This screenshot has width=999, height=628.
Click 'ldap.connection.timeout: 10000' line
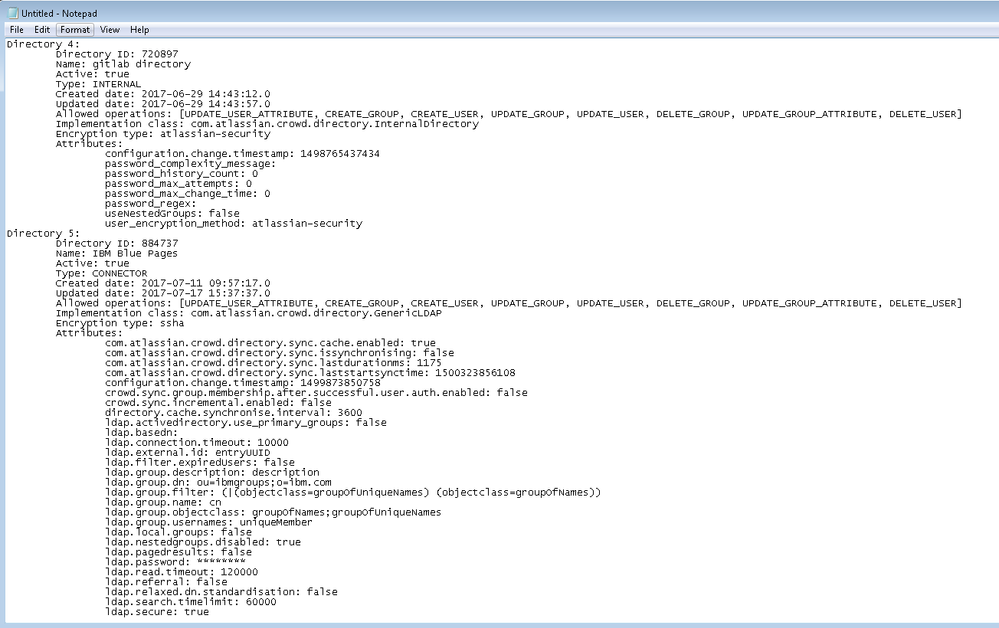click(x=196, y=443)
